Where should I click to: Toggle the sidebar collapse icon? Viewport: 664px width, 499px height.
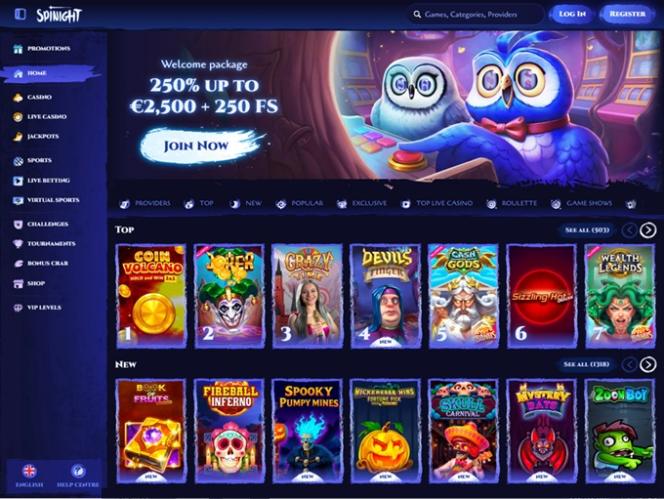pos(20,14)
